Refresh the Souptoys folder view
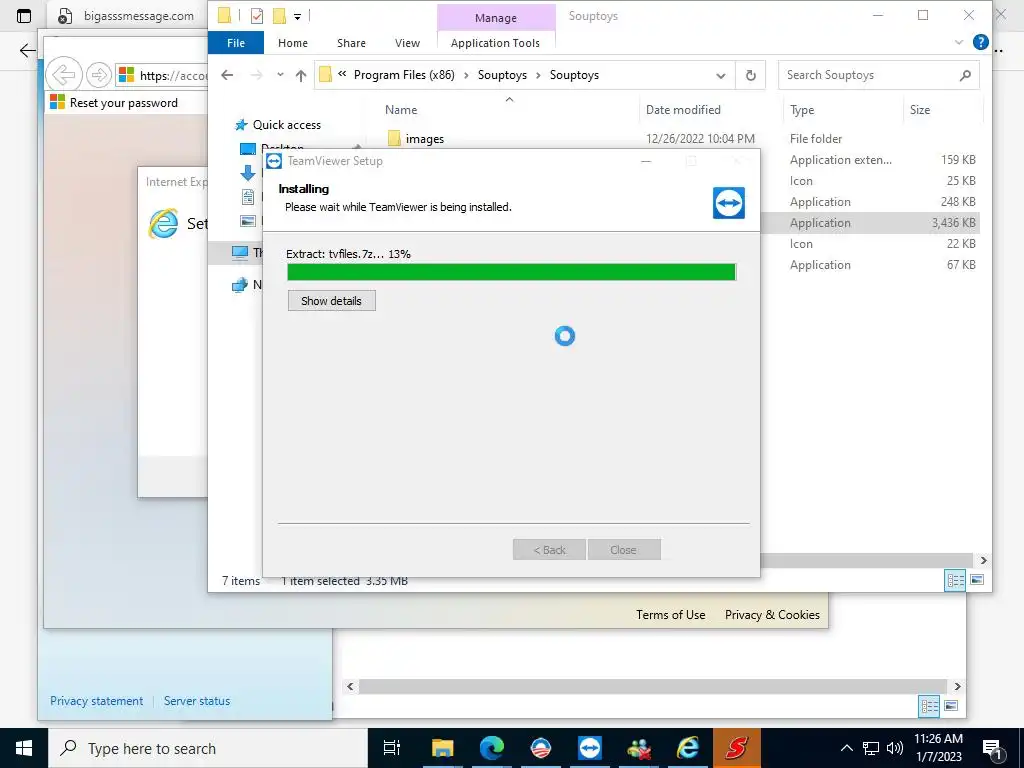Screen dimensions: 1024x768 751,75
